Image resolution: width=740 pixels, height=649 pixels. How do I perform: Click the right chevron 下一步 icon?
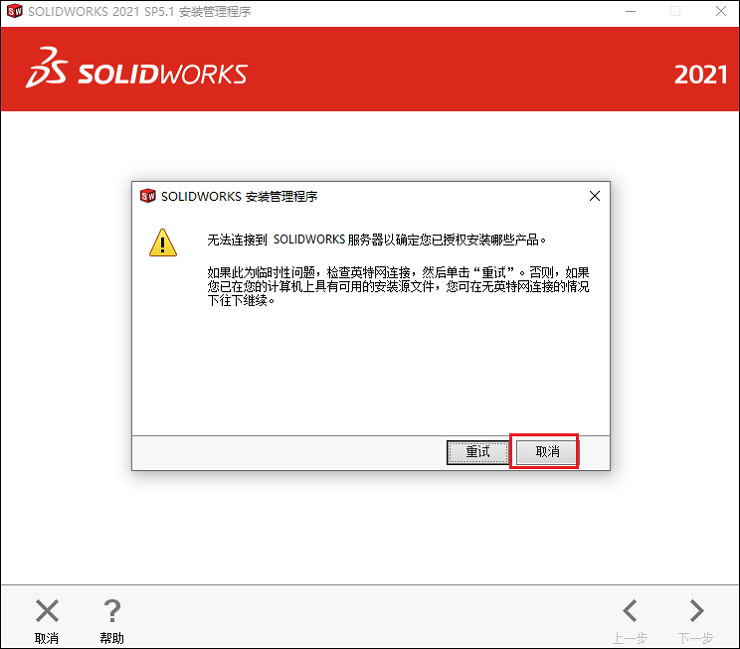tap(696, 611)
